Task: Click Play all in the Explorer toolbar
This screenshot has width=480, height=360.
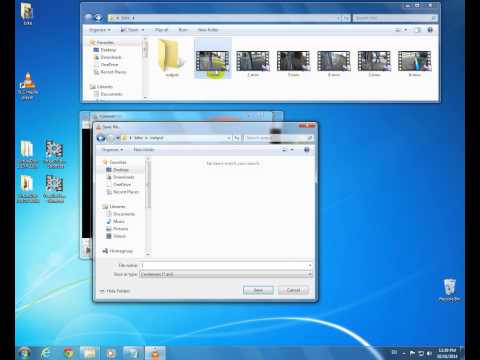Action: coord(162,30)
